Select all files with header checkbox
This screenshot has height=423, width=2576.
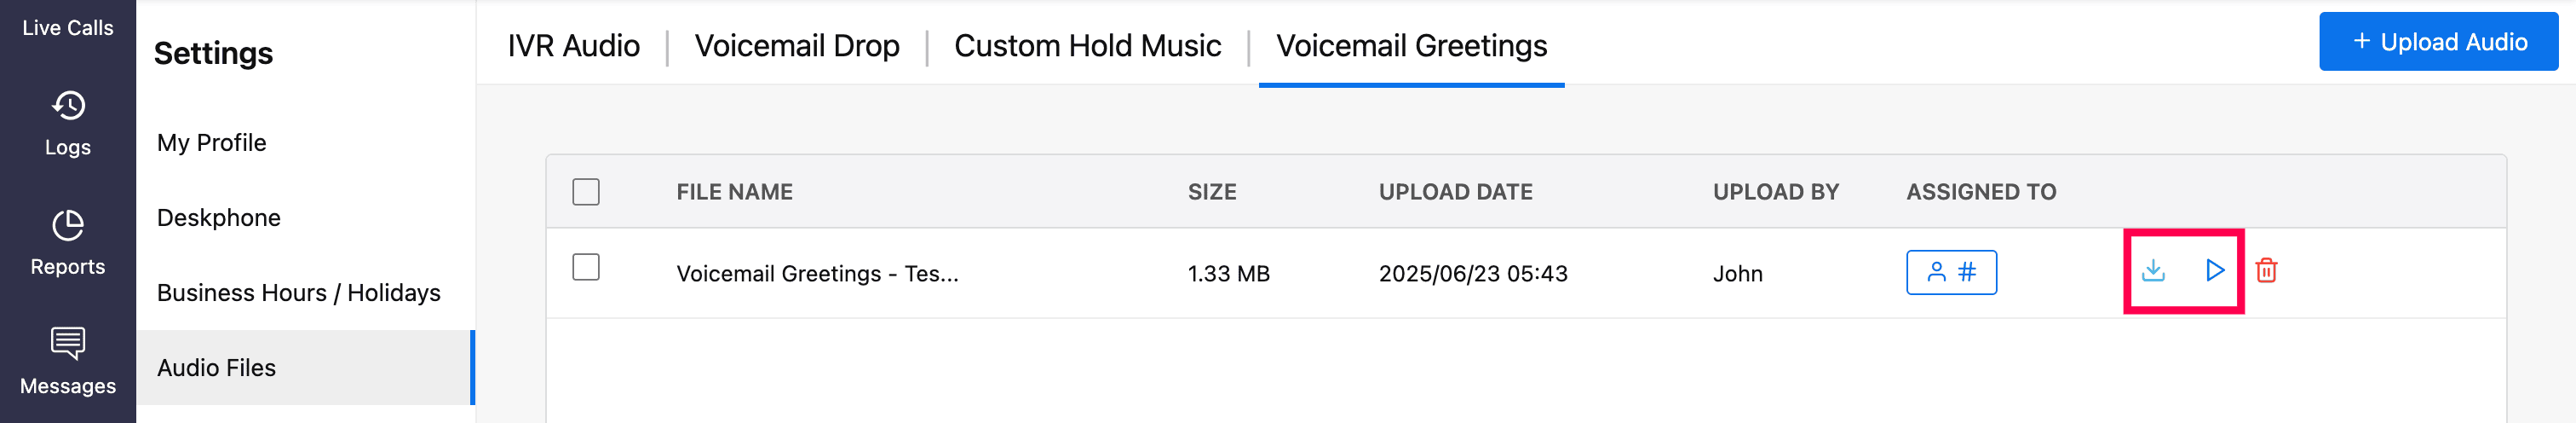[x=586, y=192]
